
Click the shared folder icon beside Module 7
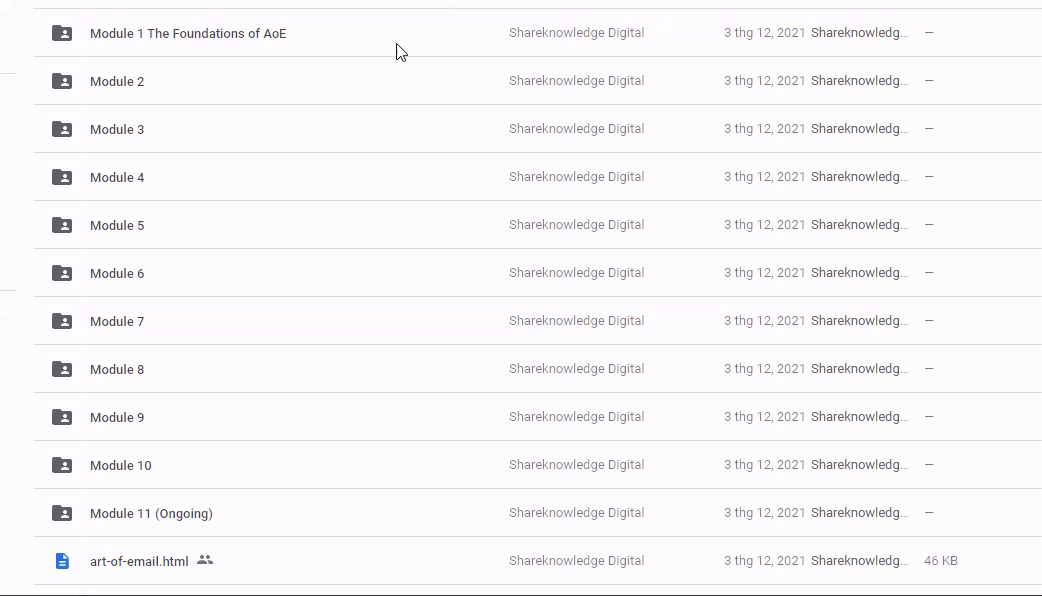tap(62, 321)
